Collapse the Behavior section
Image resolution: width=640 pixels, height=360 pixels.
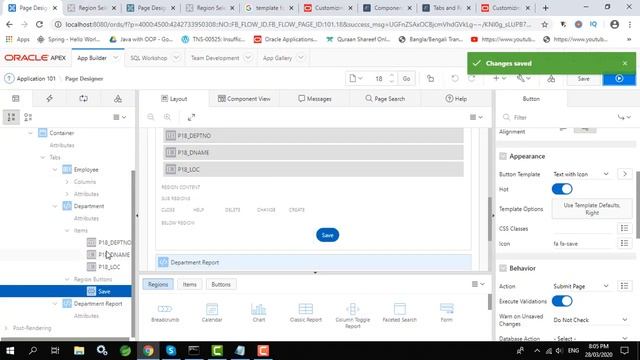pos(503,268)
